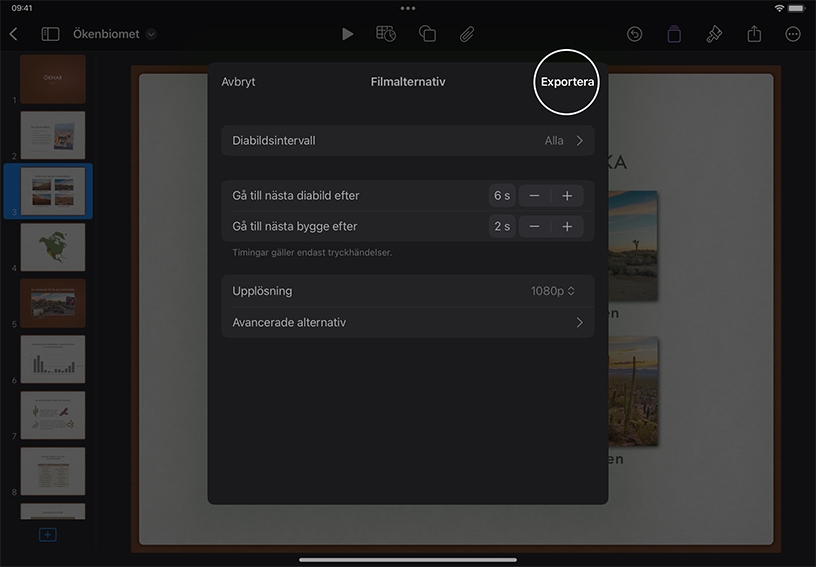Image resolution: width=816 pixels, height=567 pixels.
Task: Select slide 1 ÖKNAR thumbnail
Action: click(53, 79)
